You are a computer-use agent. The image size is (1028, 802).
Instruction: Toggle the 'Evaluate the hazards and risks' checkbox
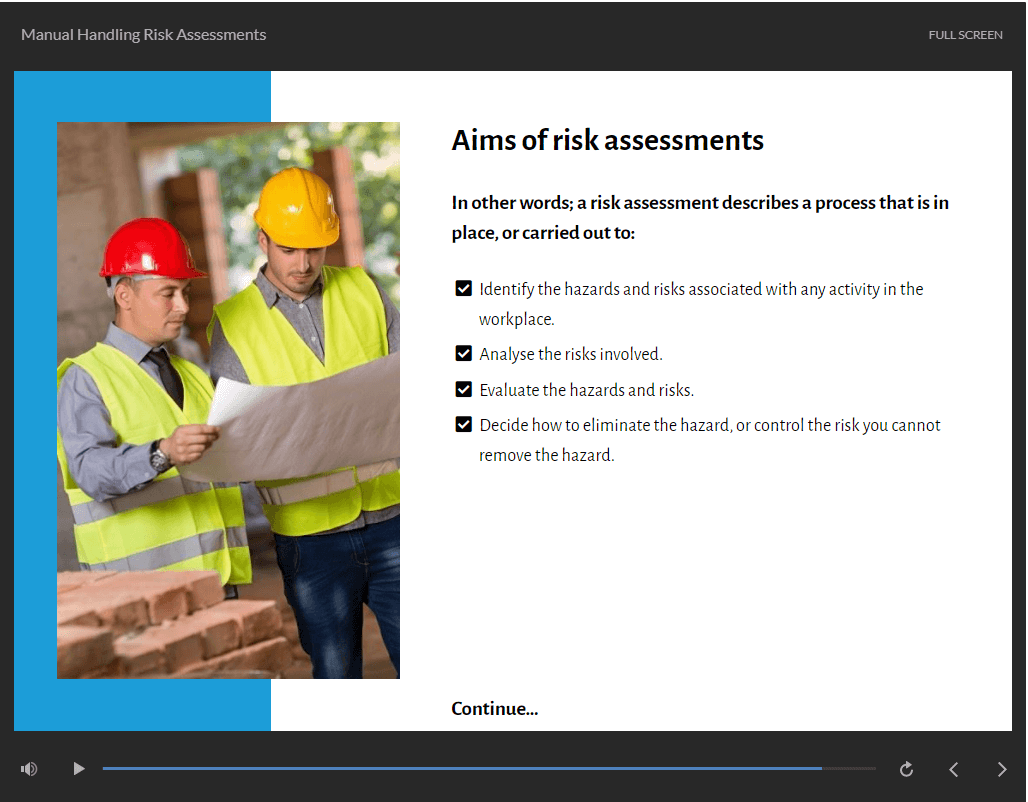(x=464, y=390)
